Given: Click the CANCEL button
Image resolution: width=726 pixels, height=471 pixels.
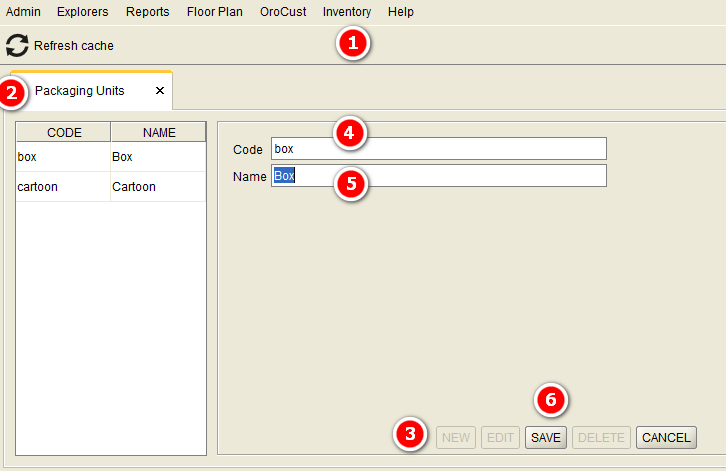Looking at the screenshot, I should (x=666, y=438).
